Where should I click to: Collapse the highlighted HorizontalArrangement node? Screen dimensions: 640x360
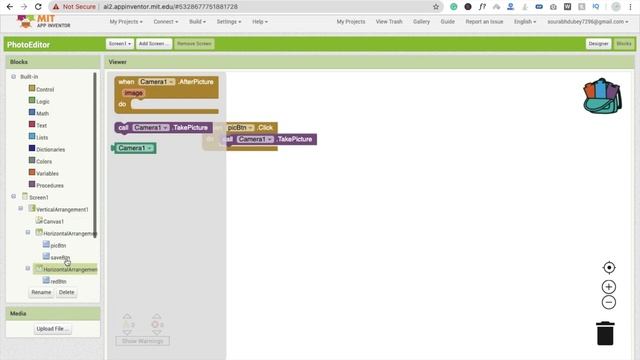pyautogui.click(x=28, y=269)
